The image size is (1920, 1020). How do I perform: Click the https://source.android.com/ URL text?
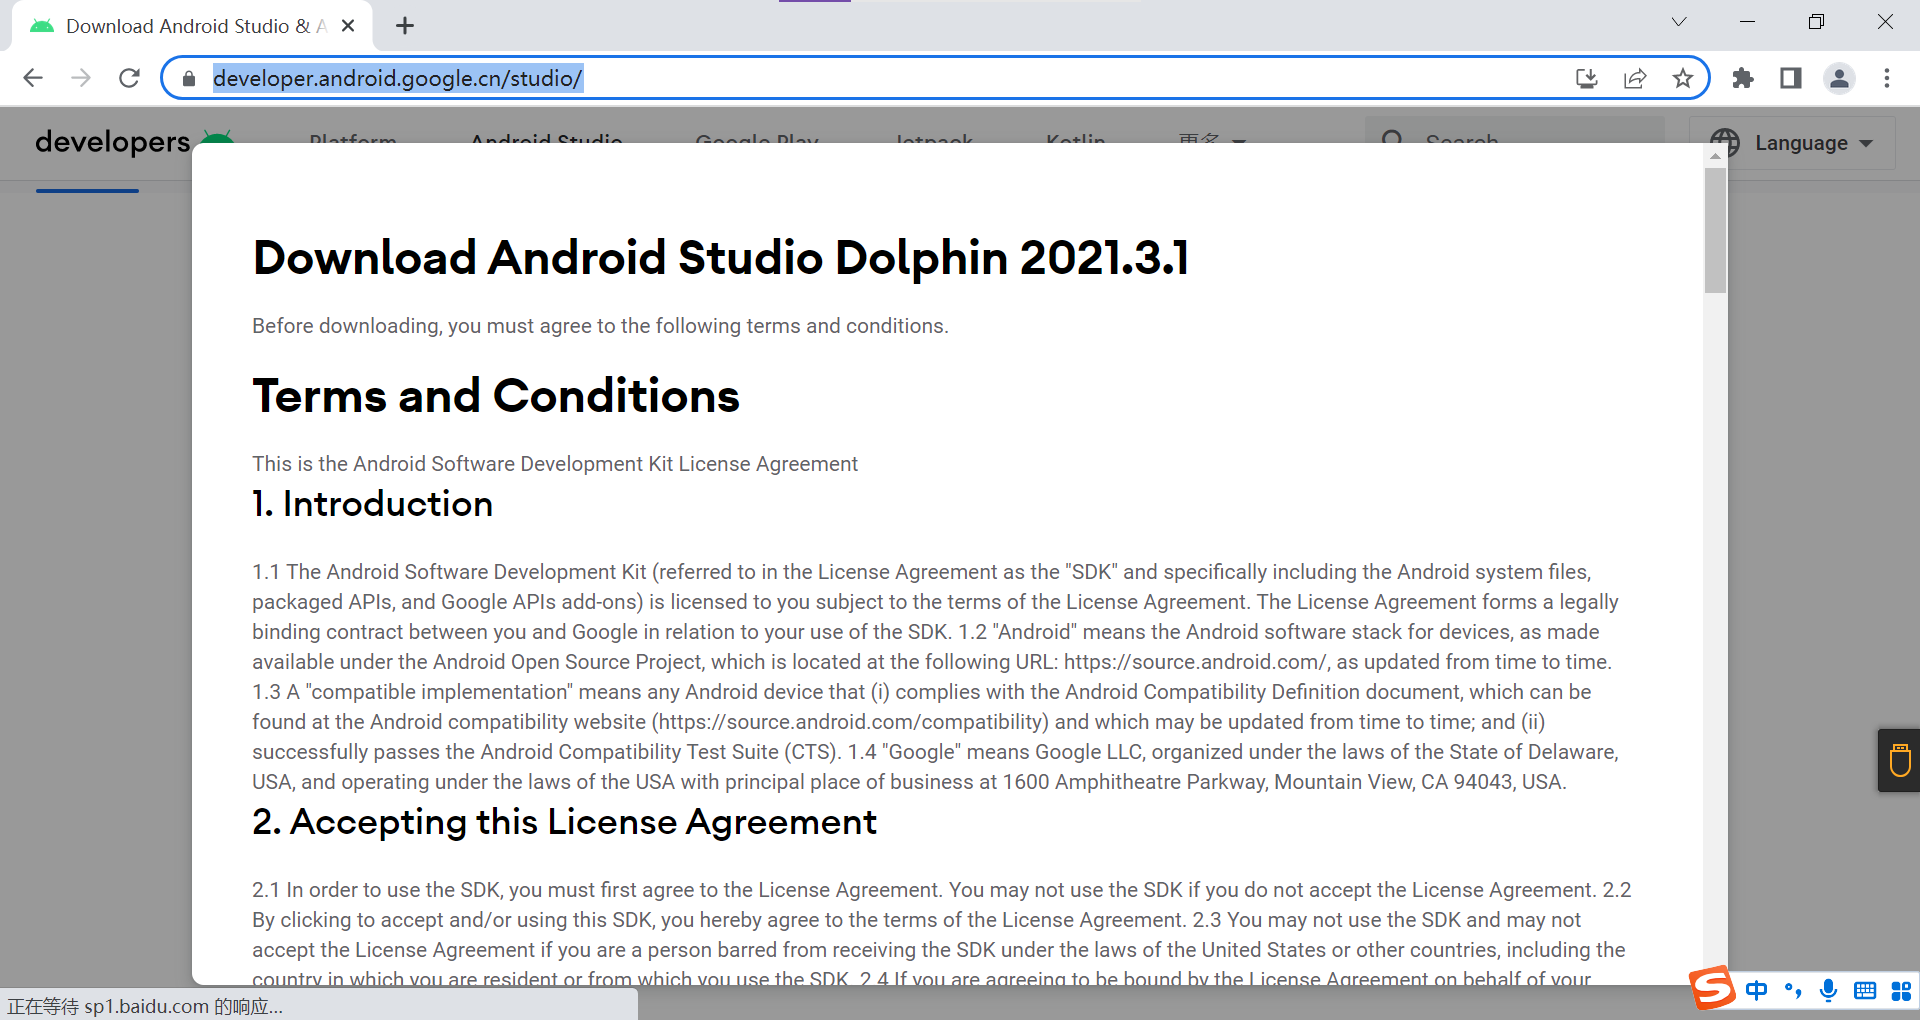[x=1195, y=662]
